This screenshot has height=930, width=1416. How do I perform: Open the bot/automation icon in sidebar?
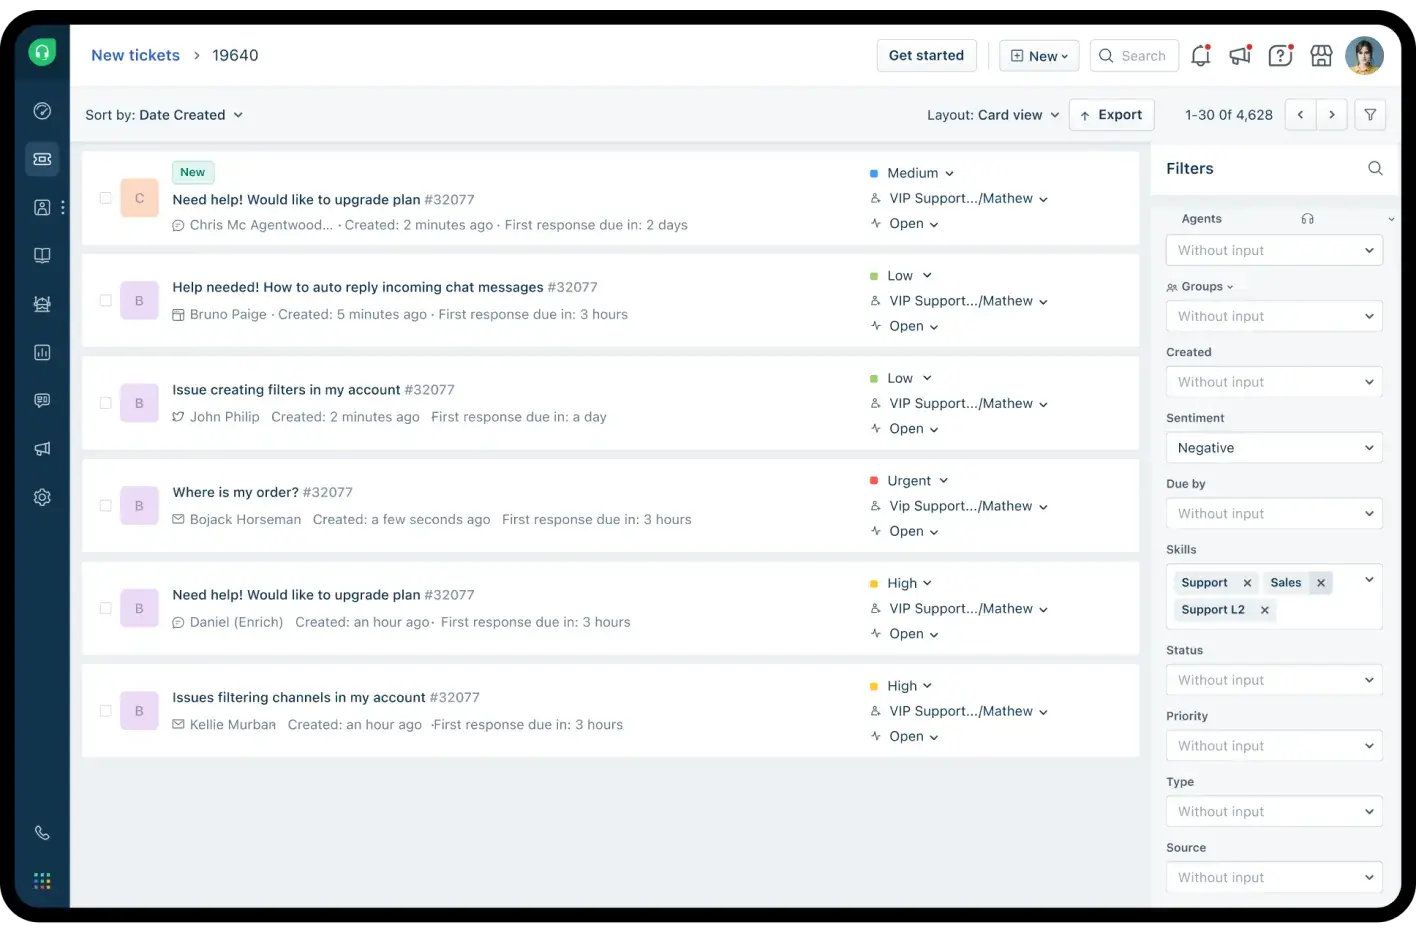tap(42, 304)
